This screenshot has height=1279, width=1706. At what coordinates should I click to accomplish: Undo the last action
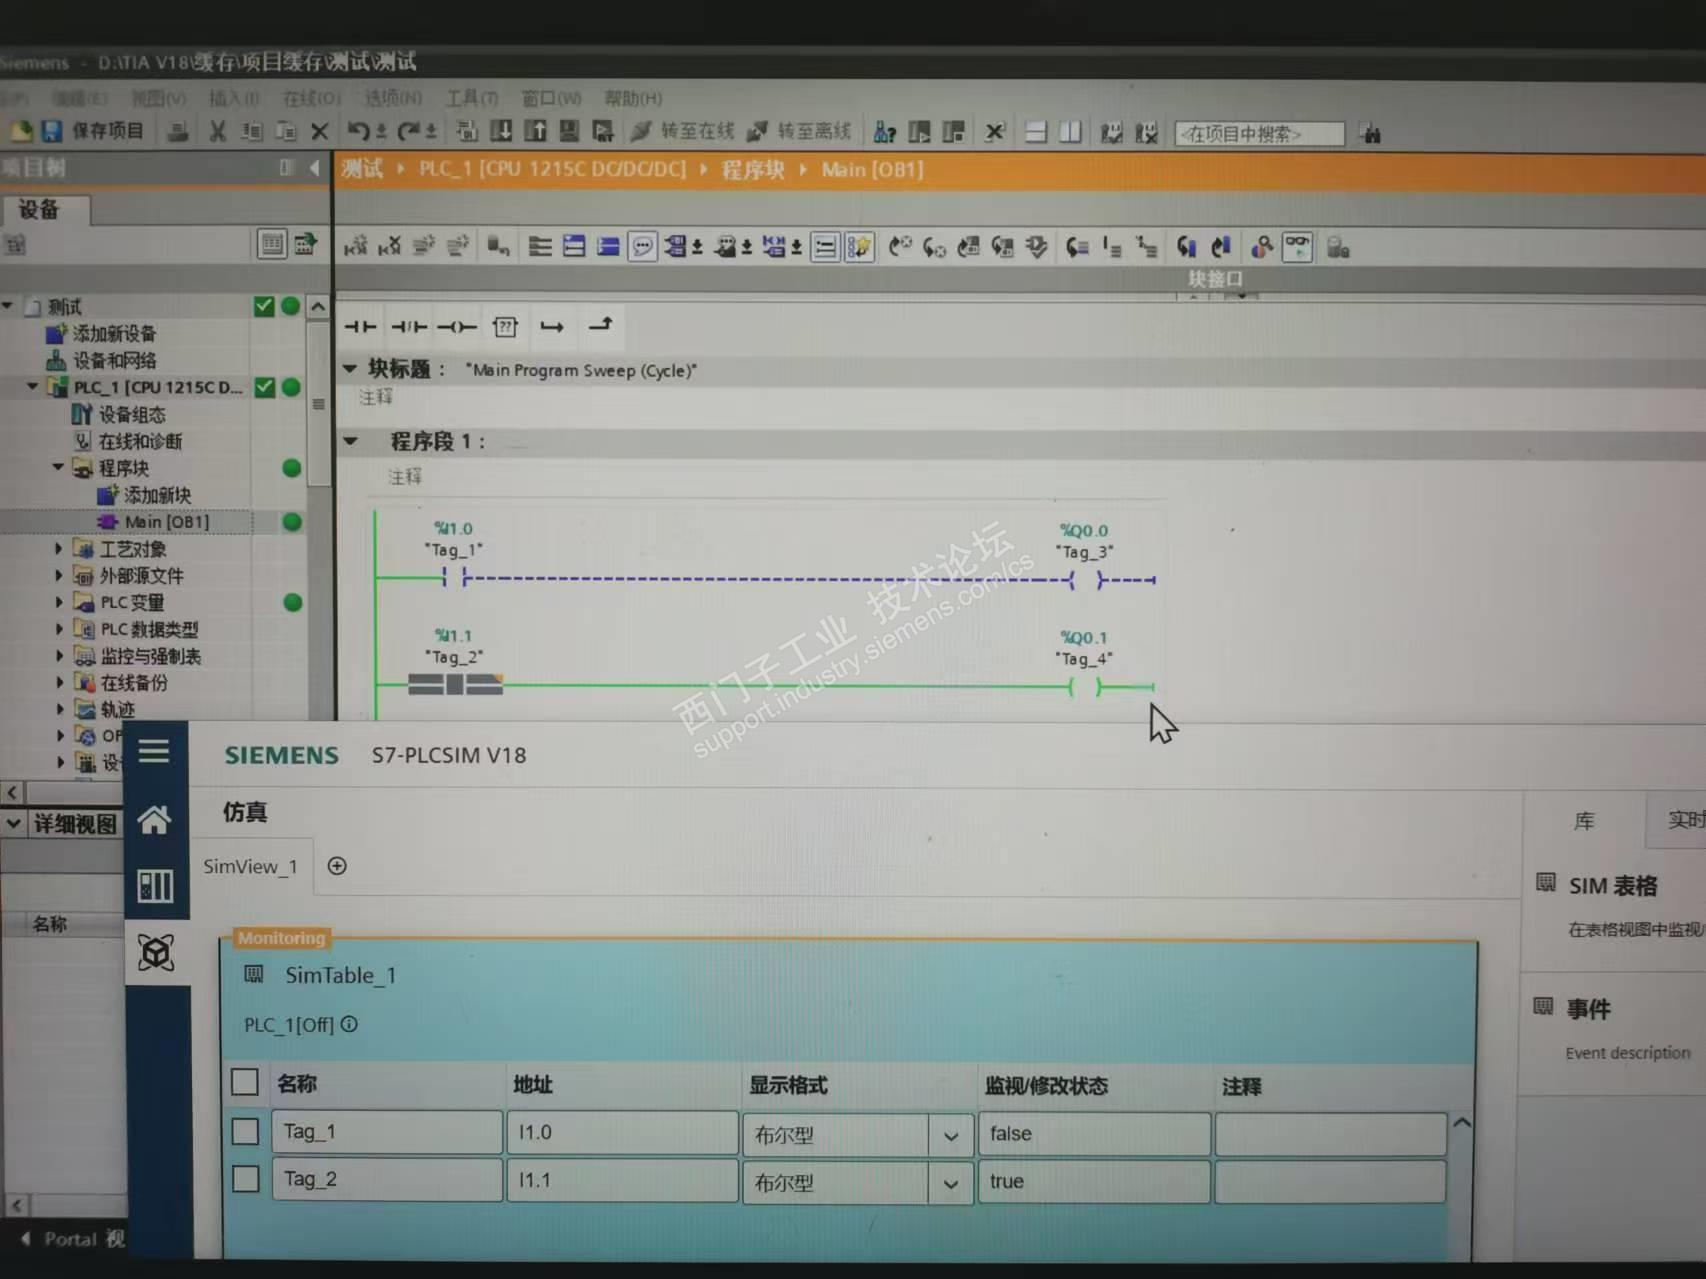point(359,131)
